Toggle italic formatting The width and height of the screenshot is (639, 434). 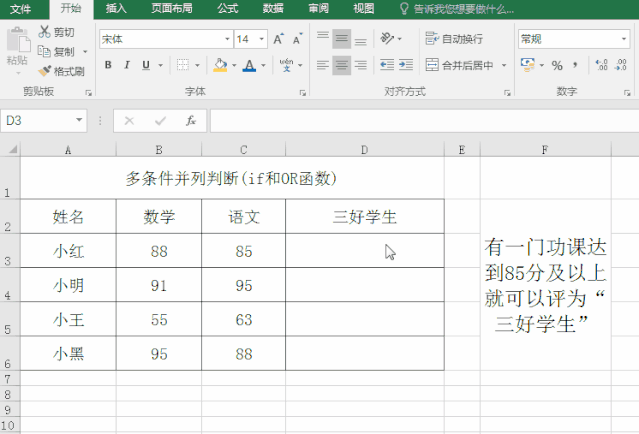127,65
